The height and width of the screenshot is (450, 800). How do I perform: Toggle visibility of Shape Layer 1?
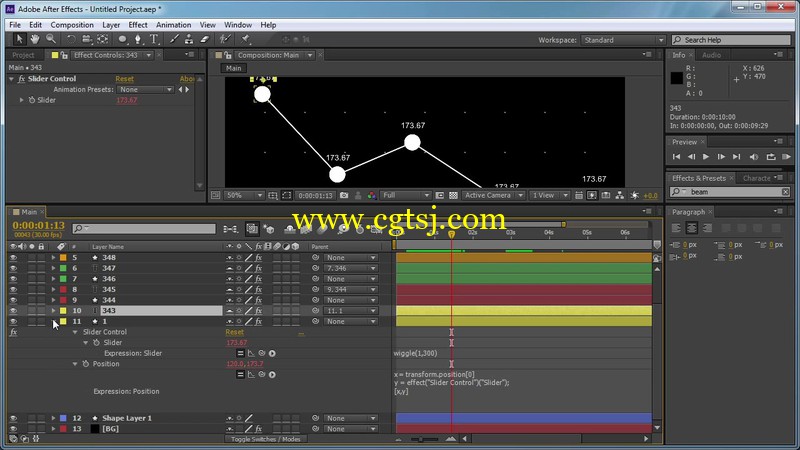click(x=13, y=418)
